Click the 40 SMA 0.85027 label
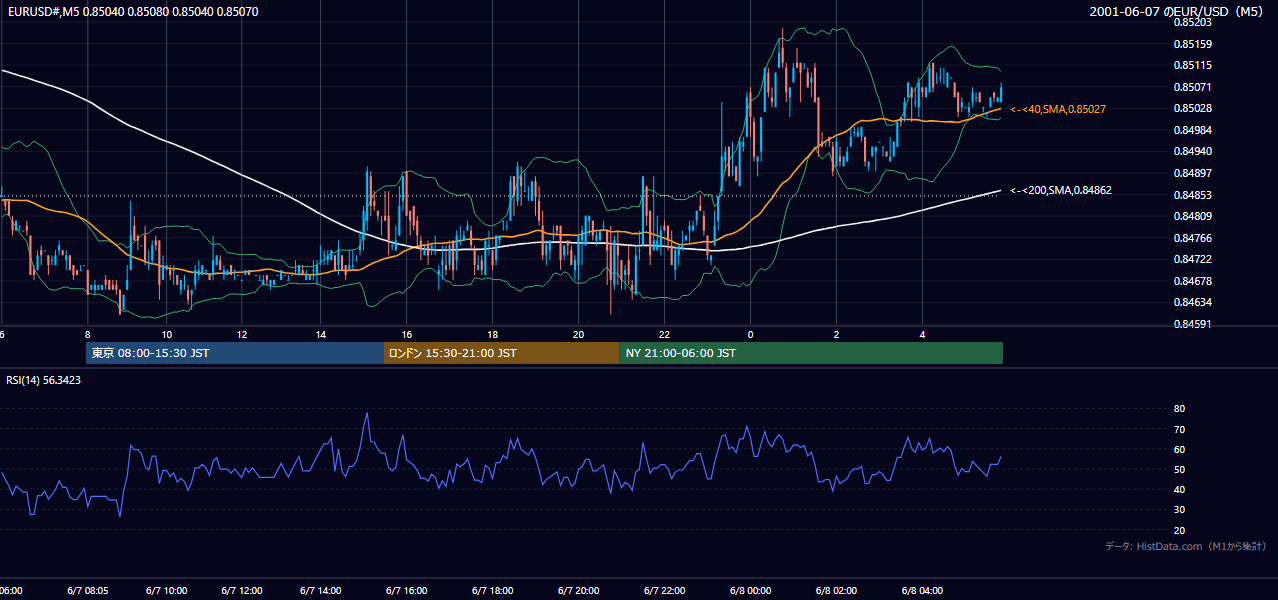The height and width of the screenshot is (600, 1278). pos(1058,109)
